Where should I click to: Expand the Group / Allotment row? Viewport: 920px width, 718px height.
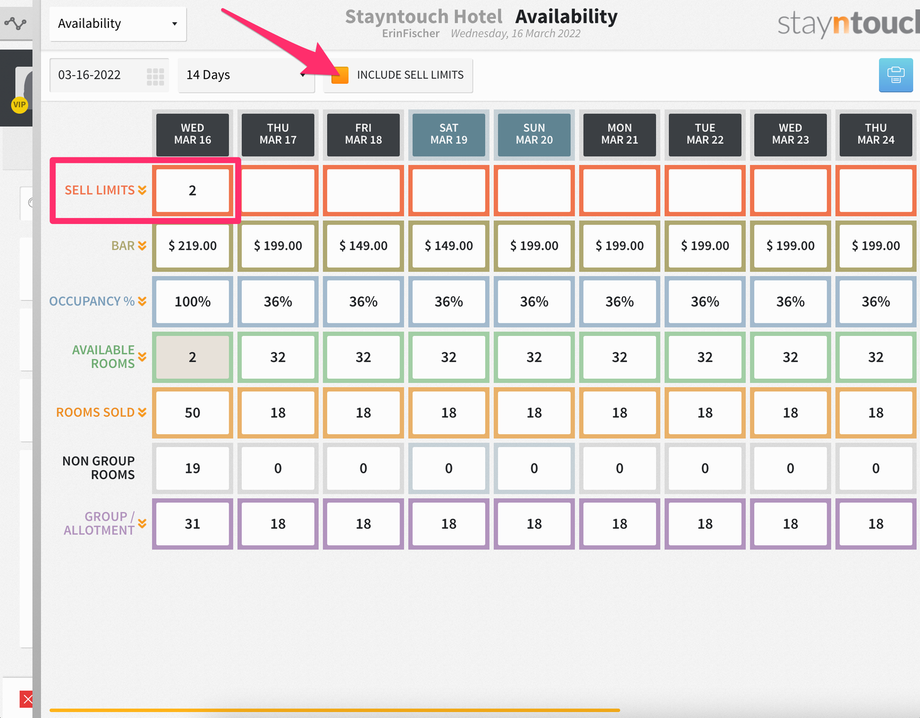point(142,523)
